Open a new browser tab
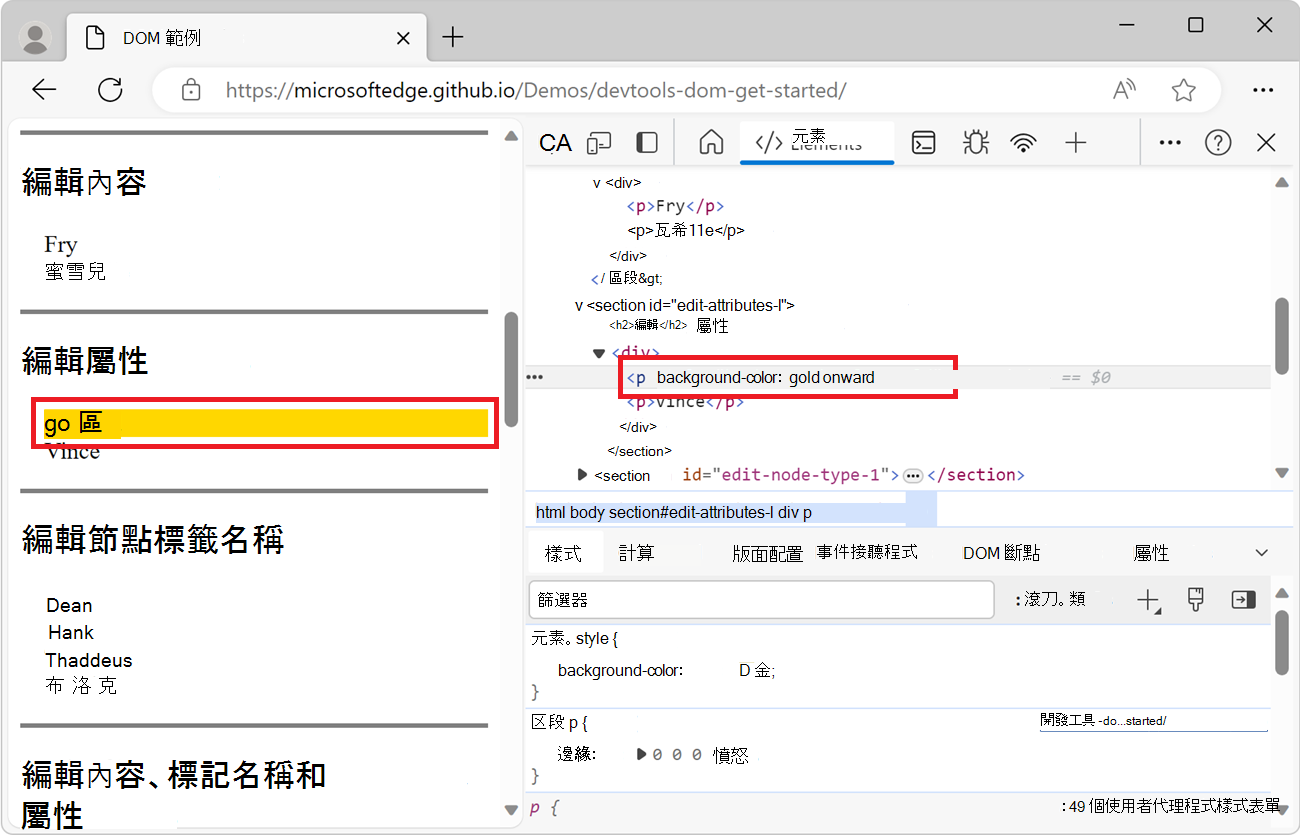Screen dimensions: 1300x835 pos(453,38)
